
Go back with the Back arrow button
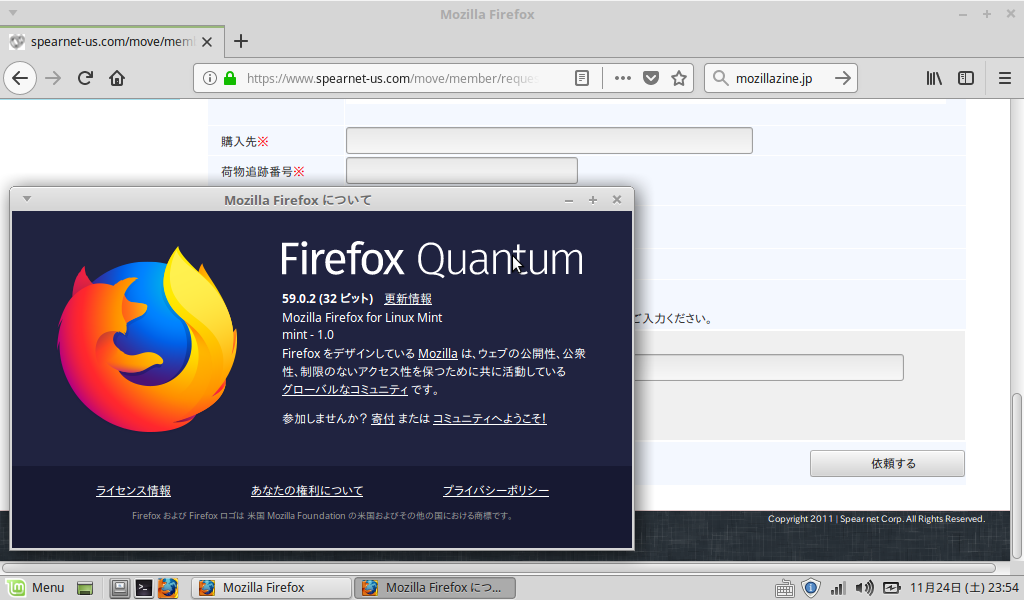coord(20,78)
